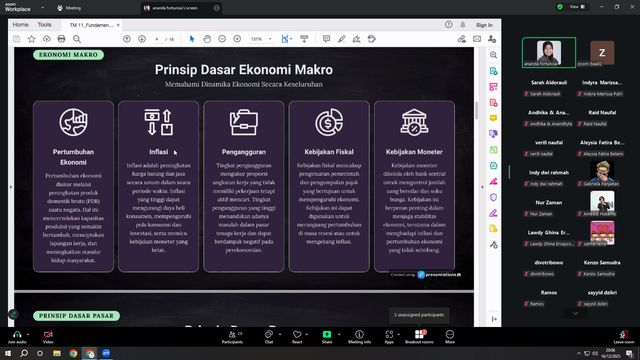Image resolution: width=640 pixels, height=360 pixels.
Task: Open the Acrobat Home tab
Action: (20, 24)
